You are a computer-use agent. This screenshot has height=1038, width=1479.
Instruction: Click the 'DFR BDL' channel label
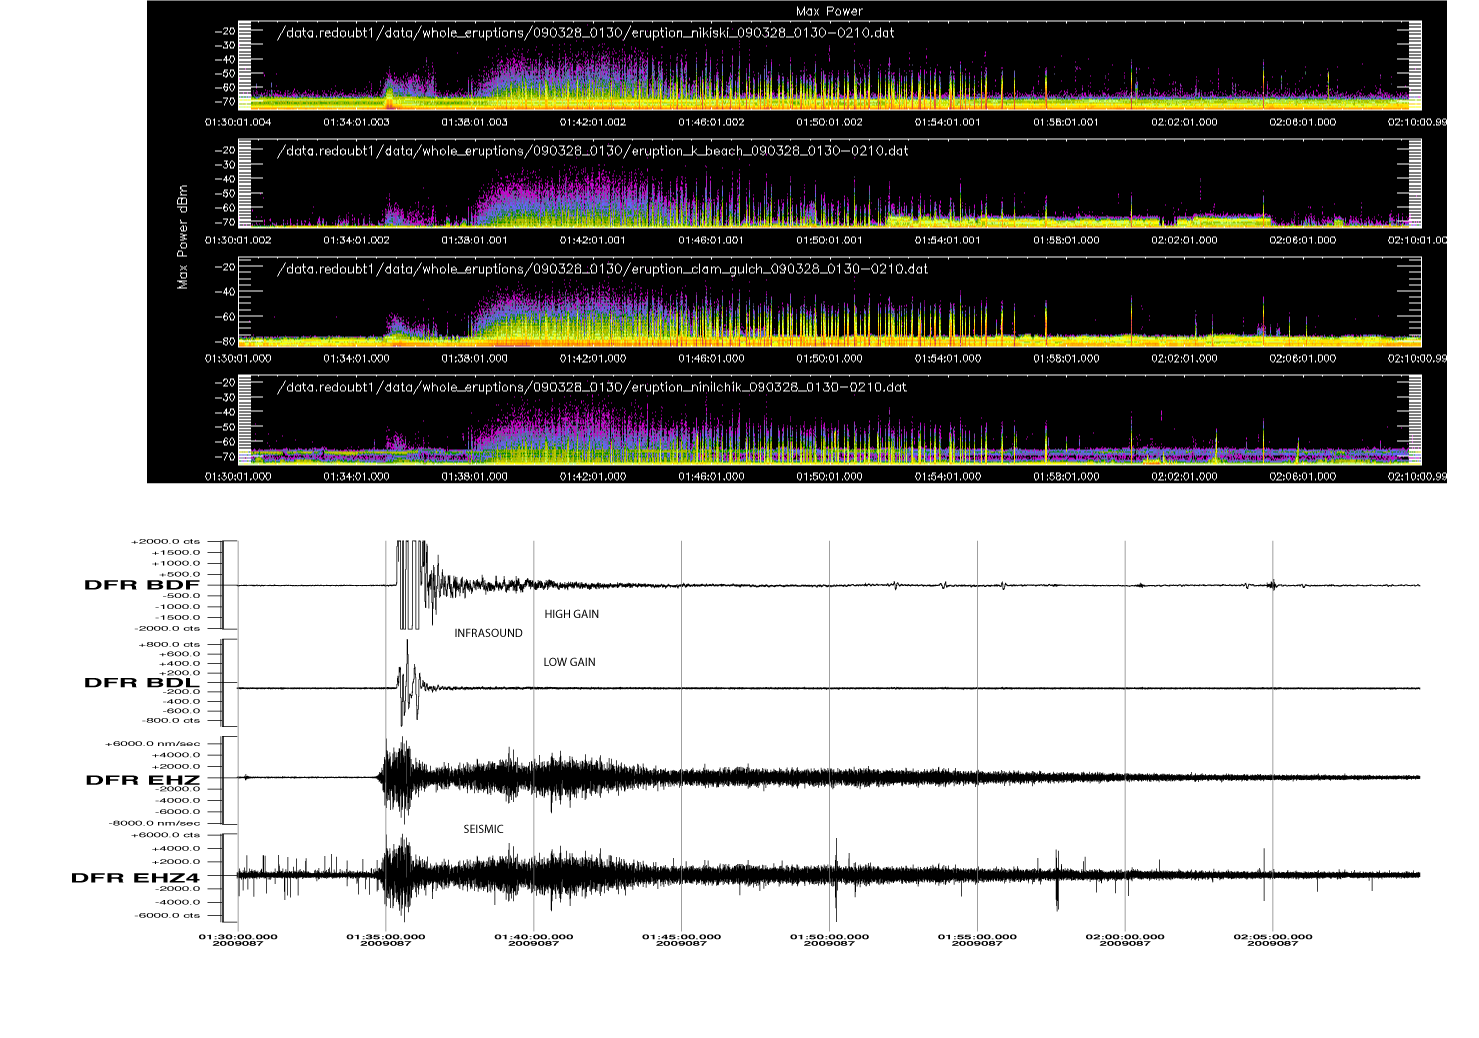coord(142,683)
